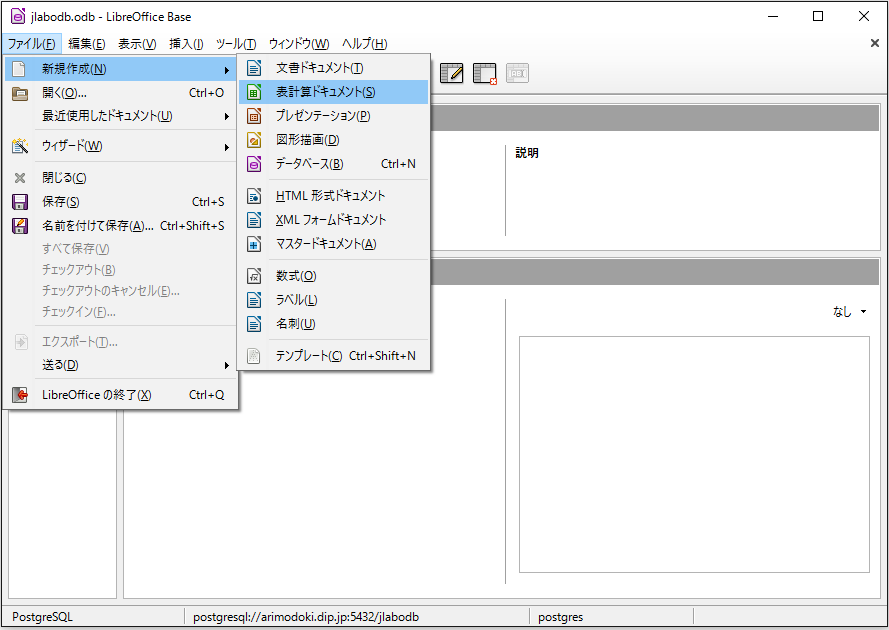Select HTML 形式ドキュメント entry
Viewport: 889px width, 630px height.
[x=333, y=196]
